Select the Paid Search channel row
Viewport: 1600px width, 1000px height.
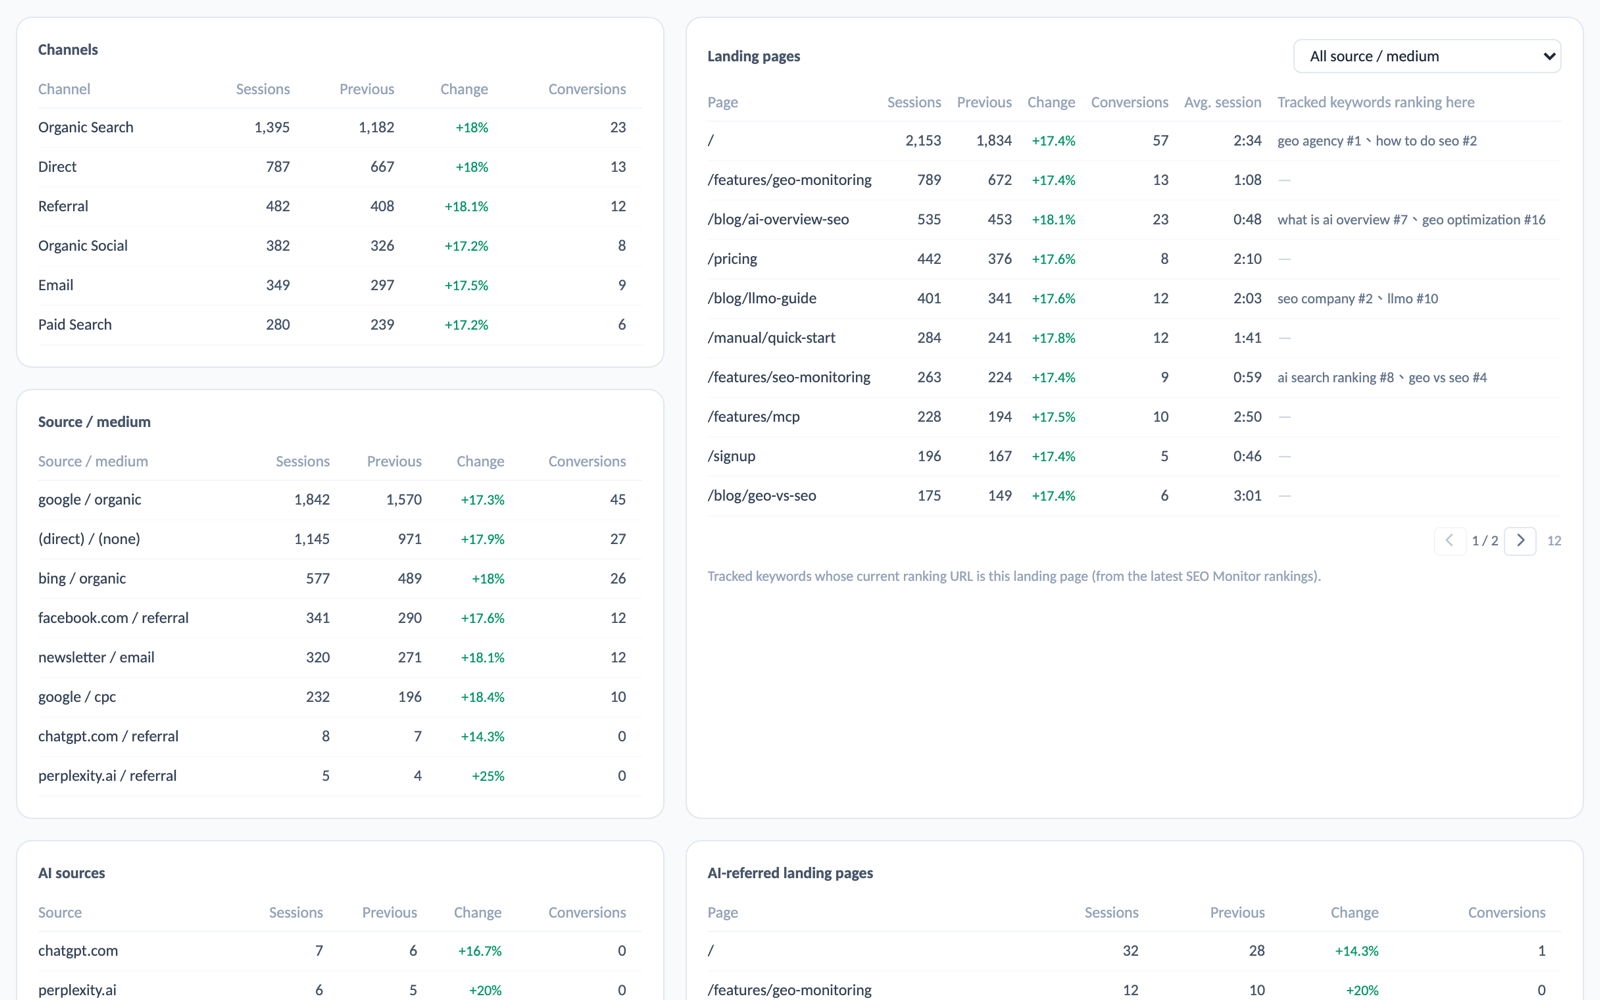coord(340,325)
